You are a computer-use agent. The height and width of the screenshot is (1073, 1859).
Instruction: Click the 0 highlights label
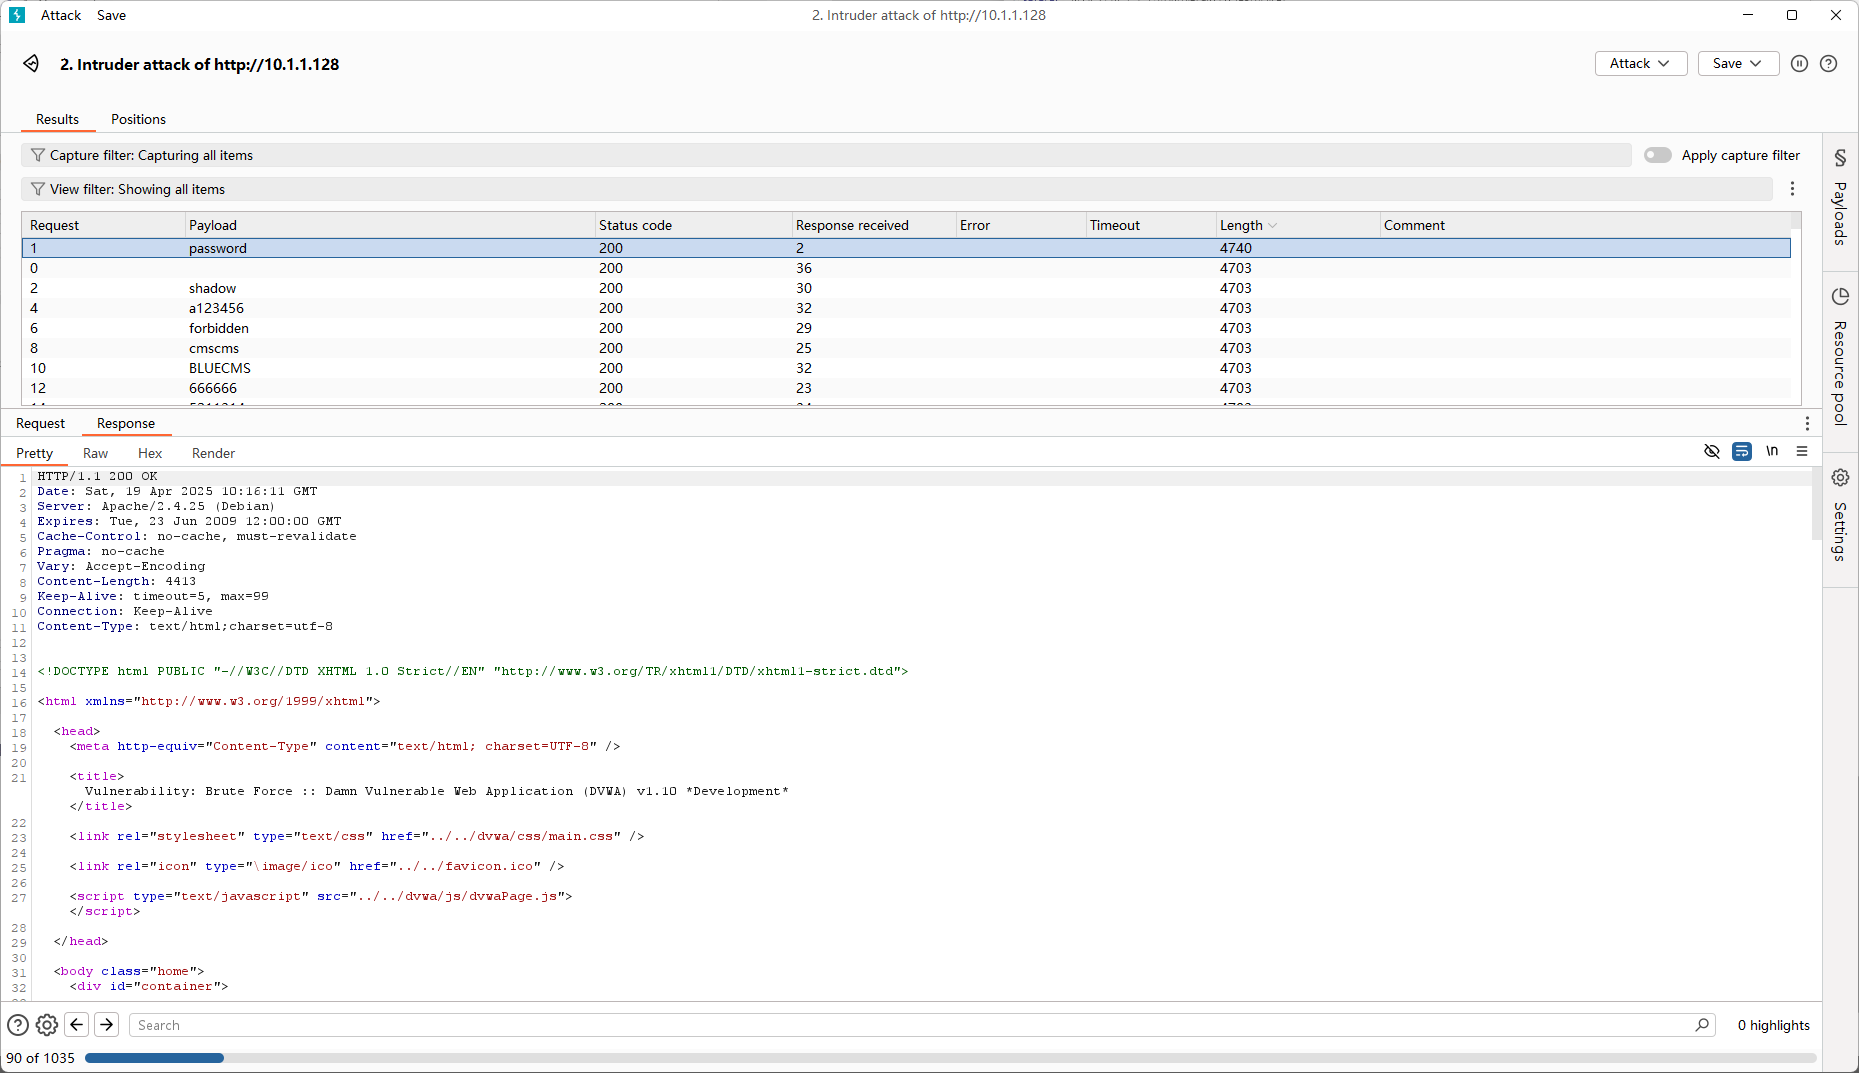1773,1025
